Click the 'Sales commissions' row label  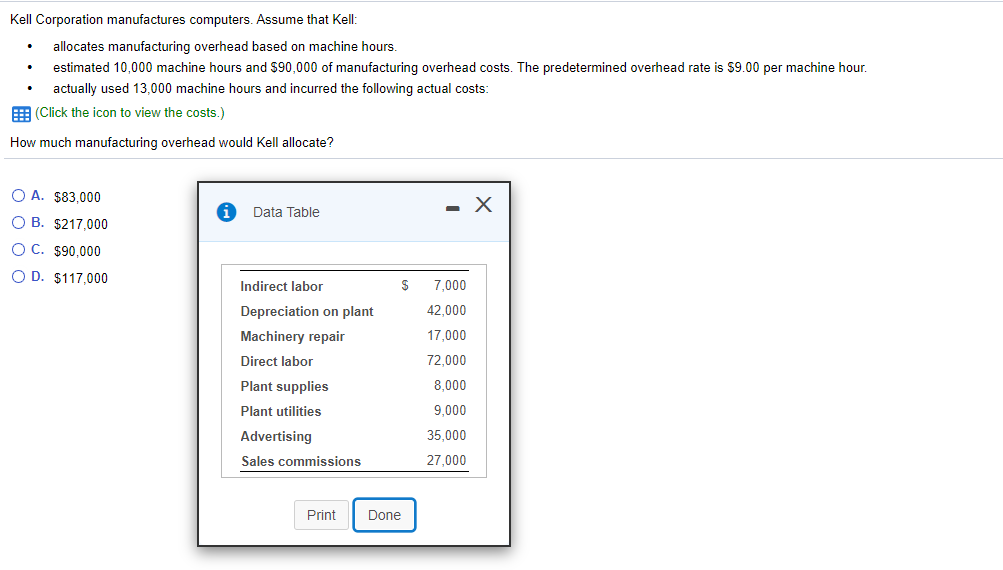[x=301, y=461]
